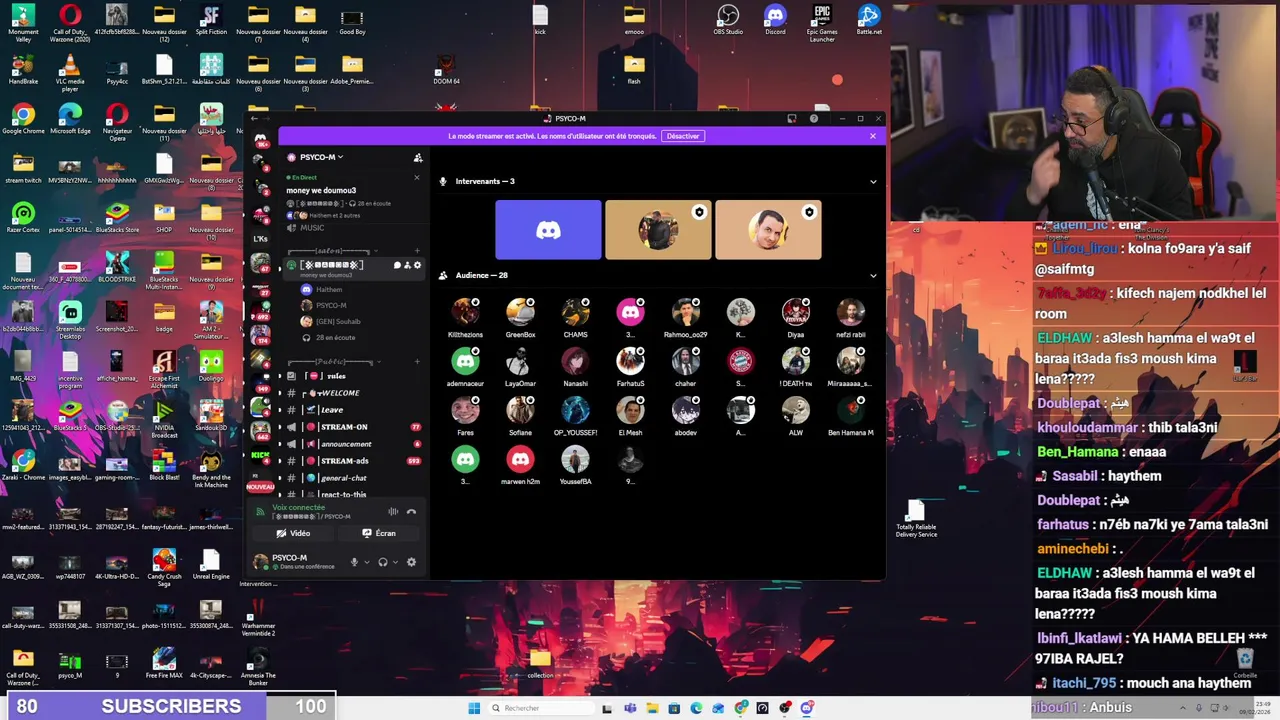
Task: Open VLC media player desktop shortcut
Action: point(70,71)
